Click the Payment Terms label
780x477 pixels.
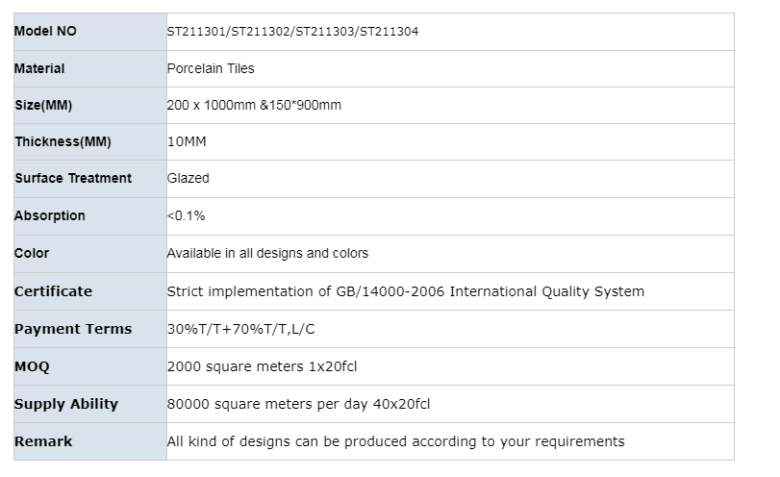pos(73,329)
